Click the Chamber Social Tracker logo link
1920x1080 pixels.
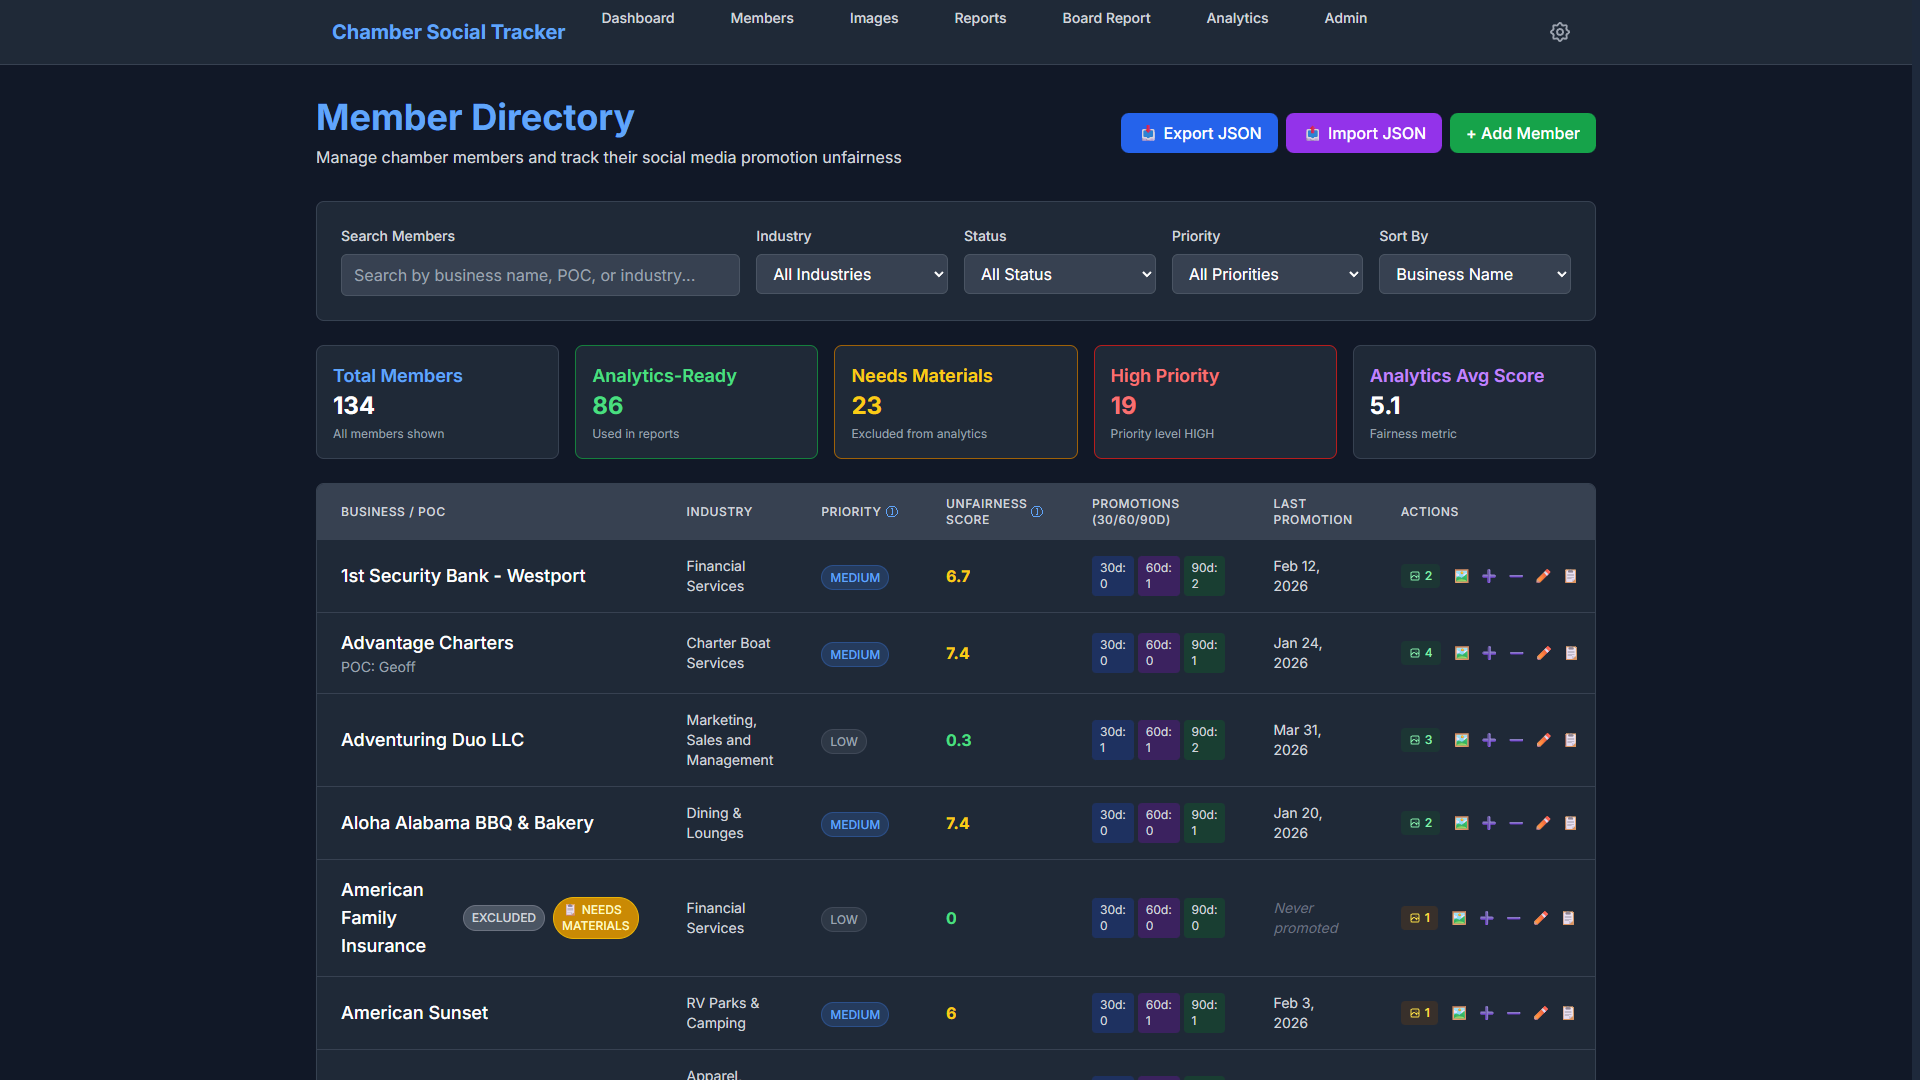[448, 32]
